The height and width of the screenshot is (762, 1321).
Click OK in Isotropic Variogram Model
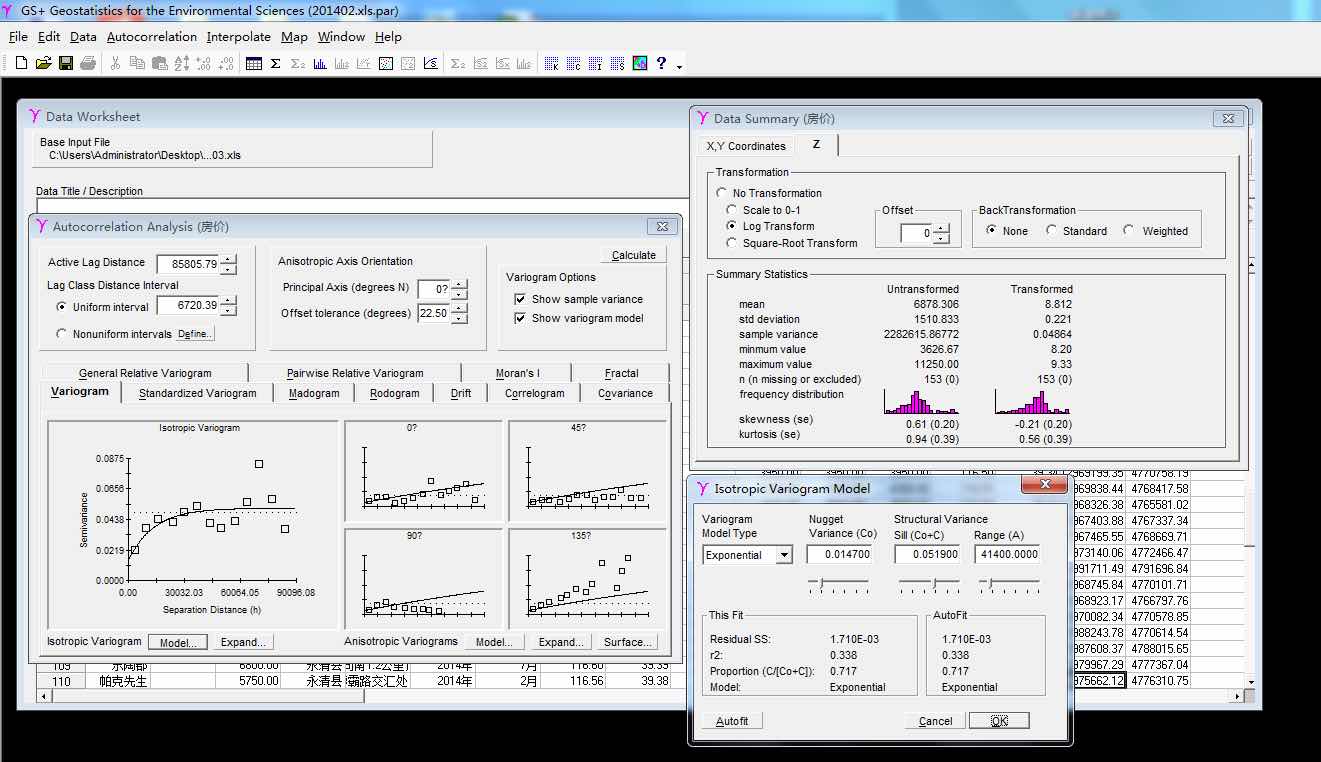tap(998, 721)
